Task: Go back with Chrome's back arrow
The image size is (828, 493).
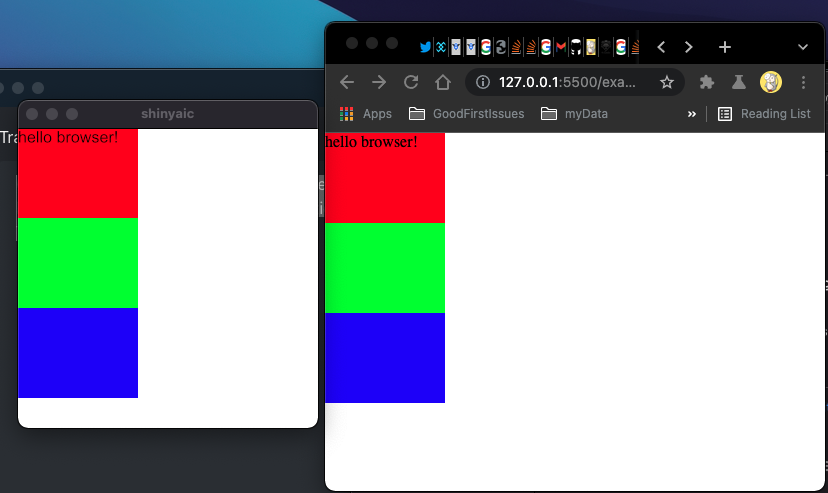Action: pyautogui.click(x=347, y=82)
